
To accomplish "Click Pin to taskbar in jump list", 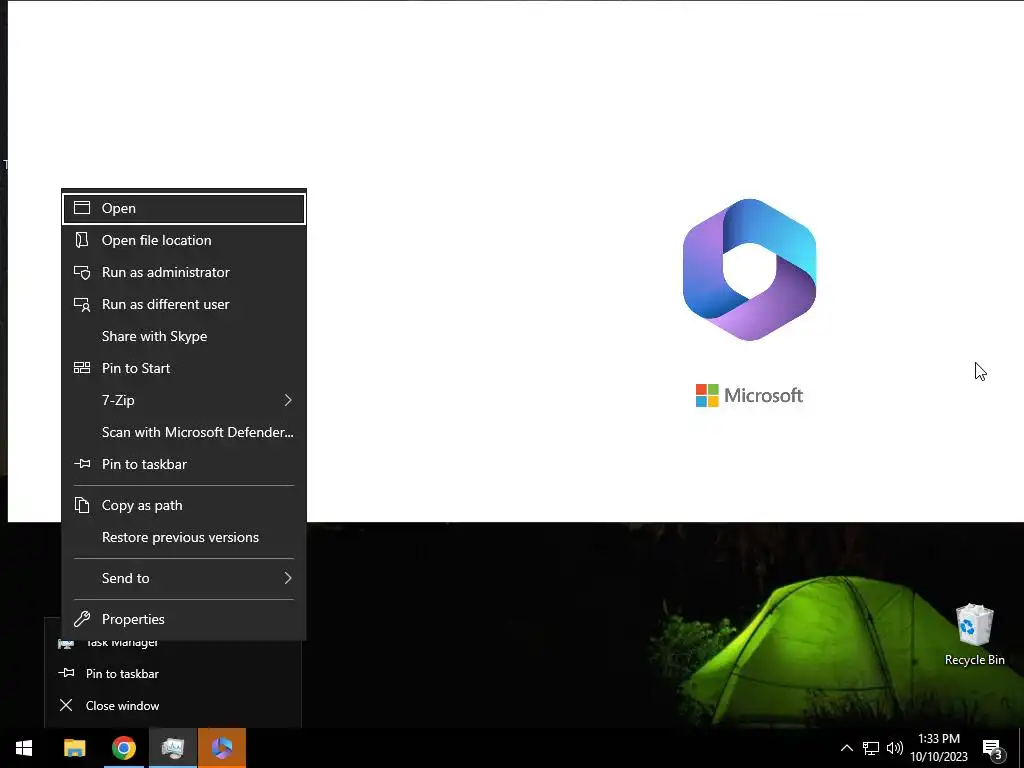I will pos(173,674).
